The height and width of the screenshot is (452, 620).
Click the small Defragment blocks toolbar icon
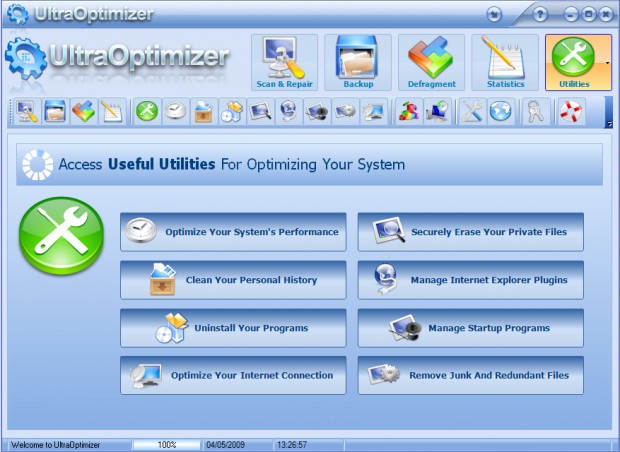(83, 111)
